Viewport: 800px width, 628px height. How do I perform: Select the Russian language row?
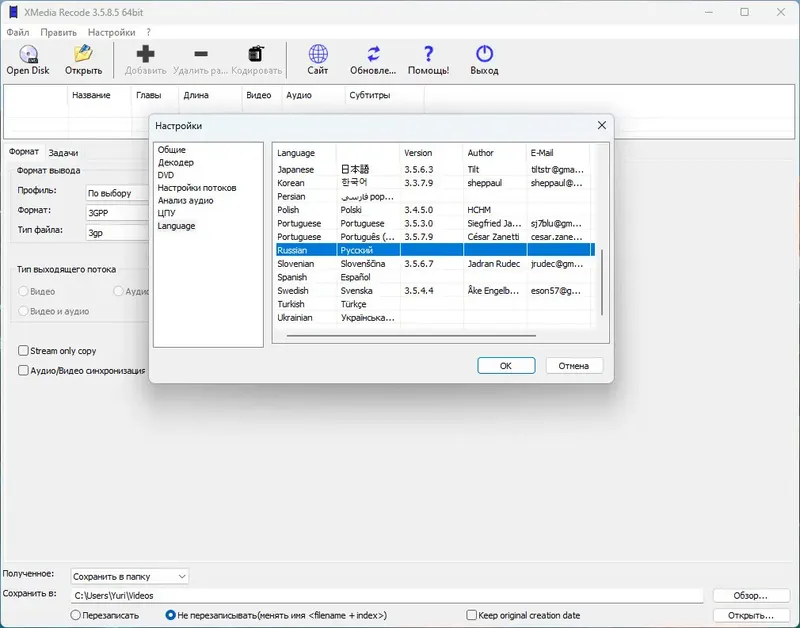435,250
